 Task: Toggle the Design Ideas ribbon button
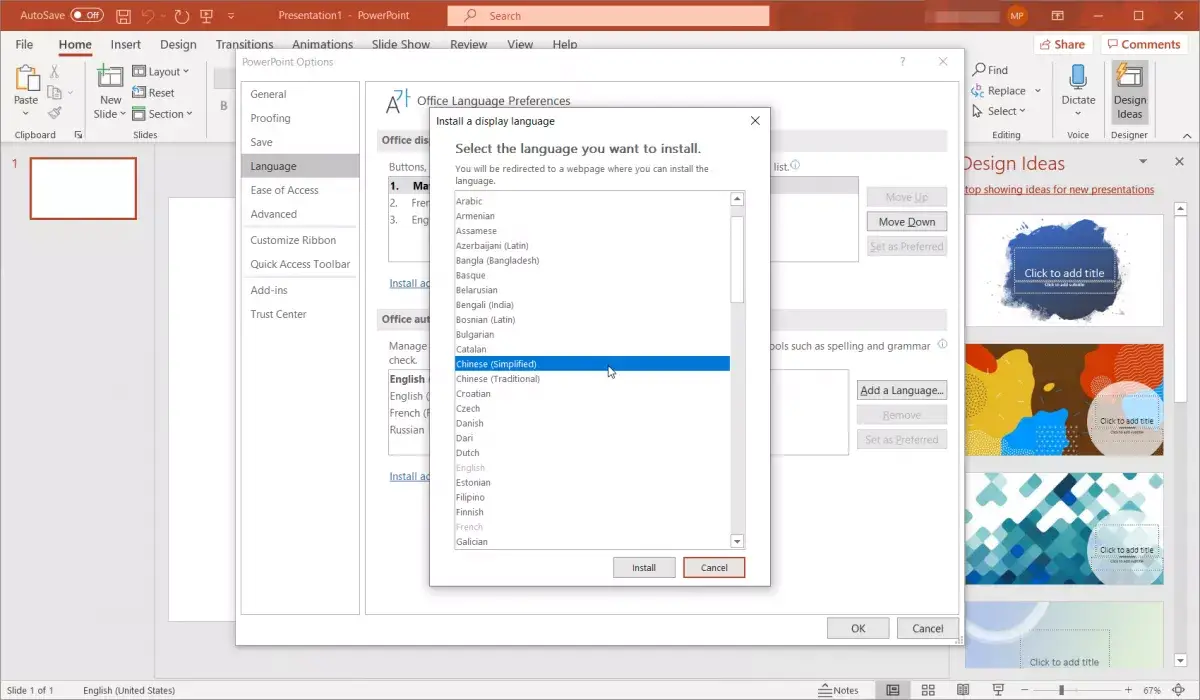tap(1130, 92)
